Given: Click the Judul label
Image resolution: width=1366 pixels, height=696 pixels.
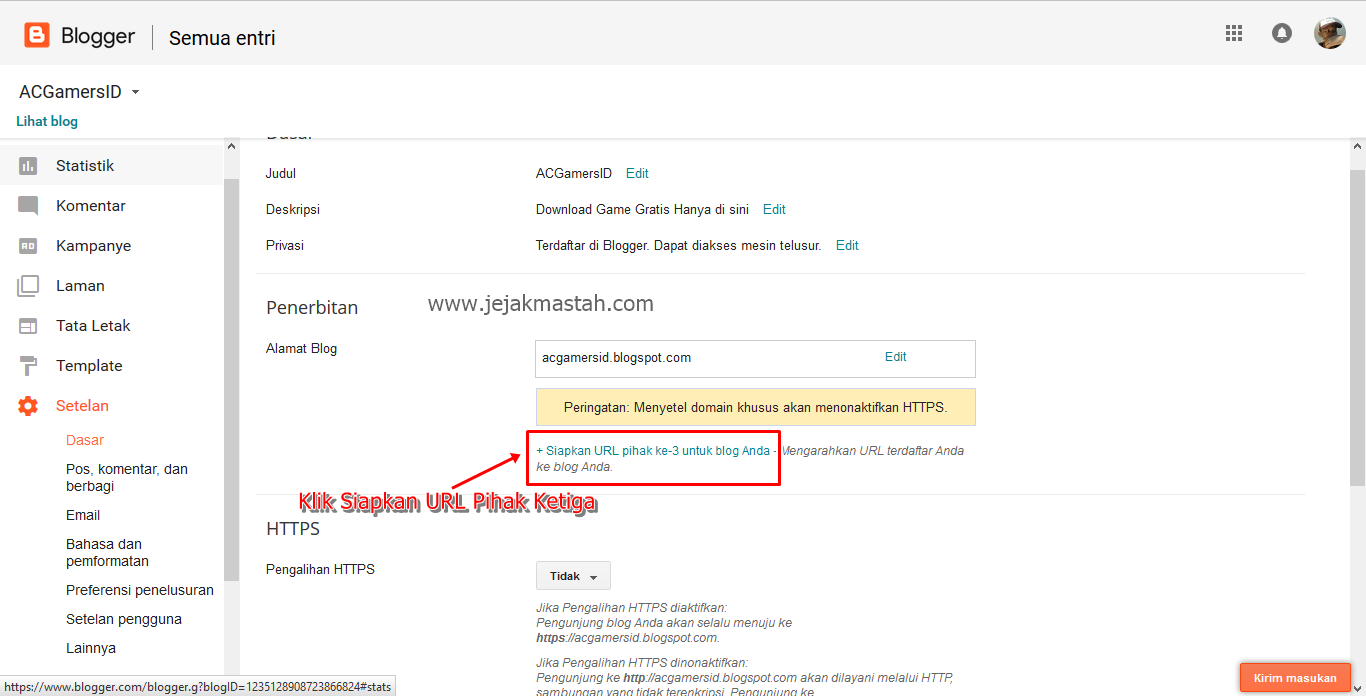Looking at the screenshot, I should [281, 173].
